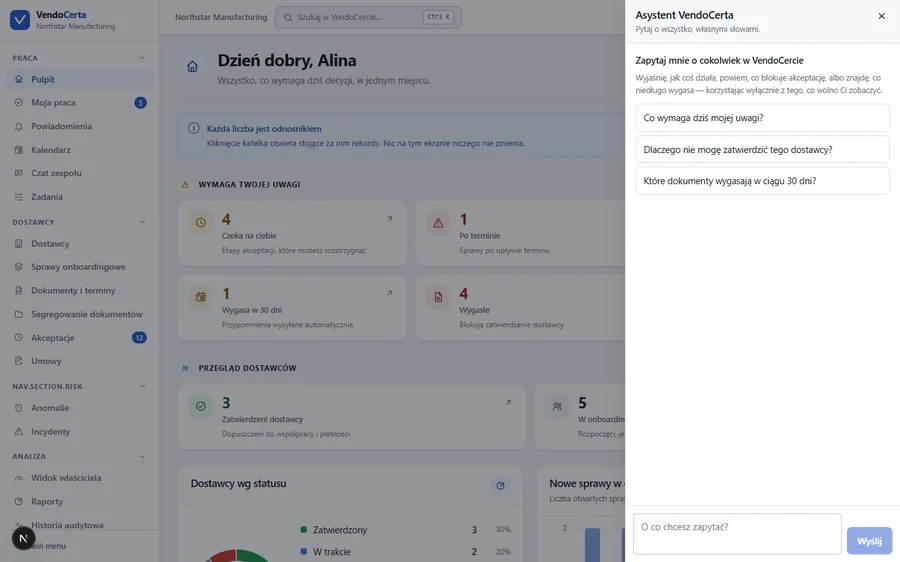Open Raporty page
Screen dimensions: 900x562
80,501
